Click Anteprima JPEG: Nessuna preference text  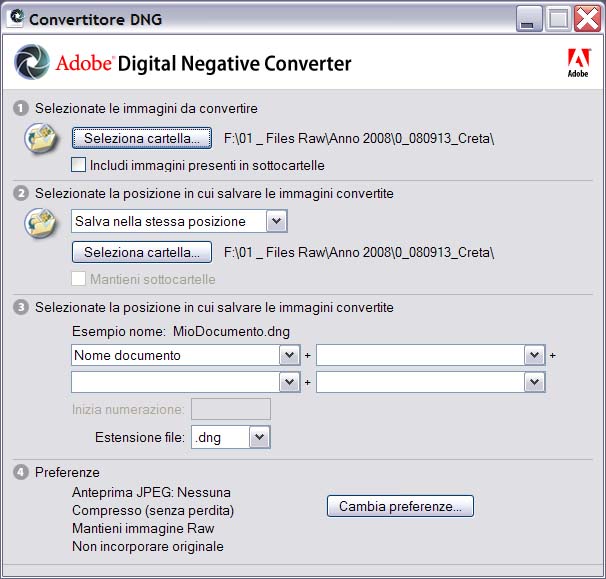[151, 492]
